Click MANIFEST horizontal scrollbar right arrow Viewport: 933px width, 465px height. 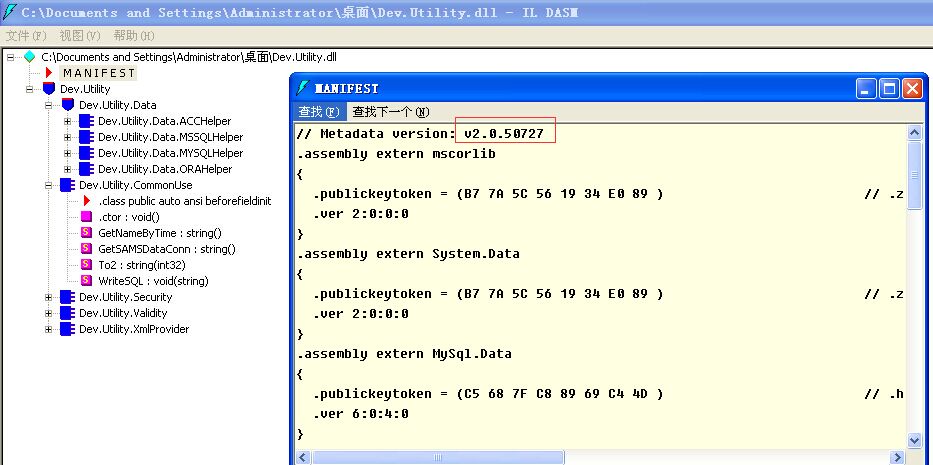pyautogui.click(x=897, y=457)
